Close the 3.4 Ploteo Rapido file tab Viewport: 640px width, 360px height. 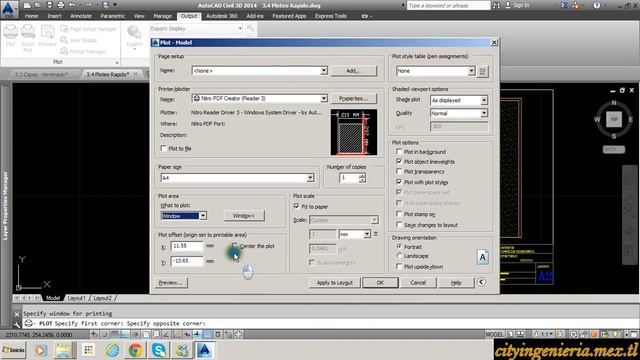pos(136,74)
